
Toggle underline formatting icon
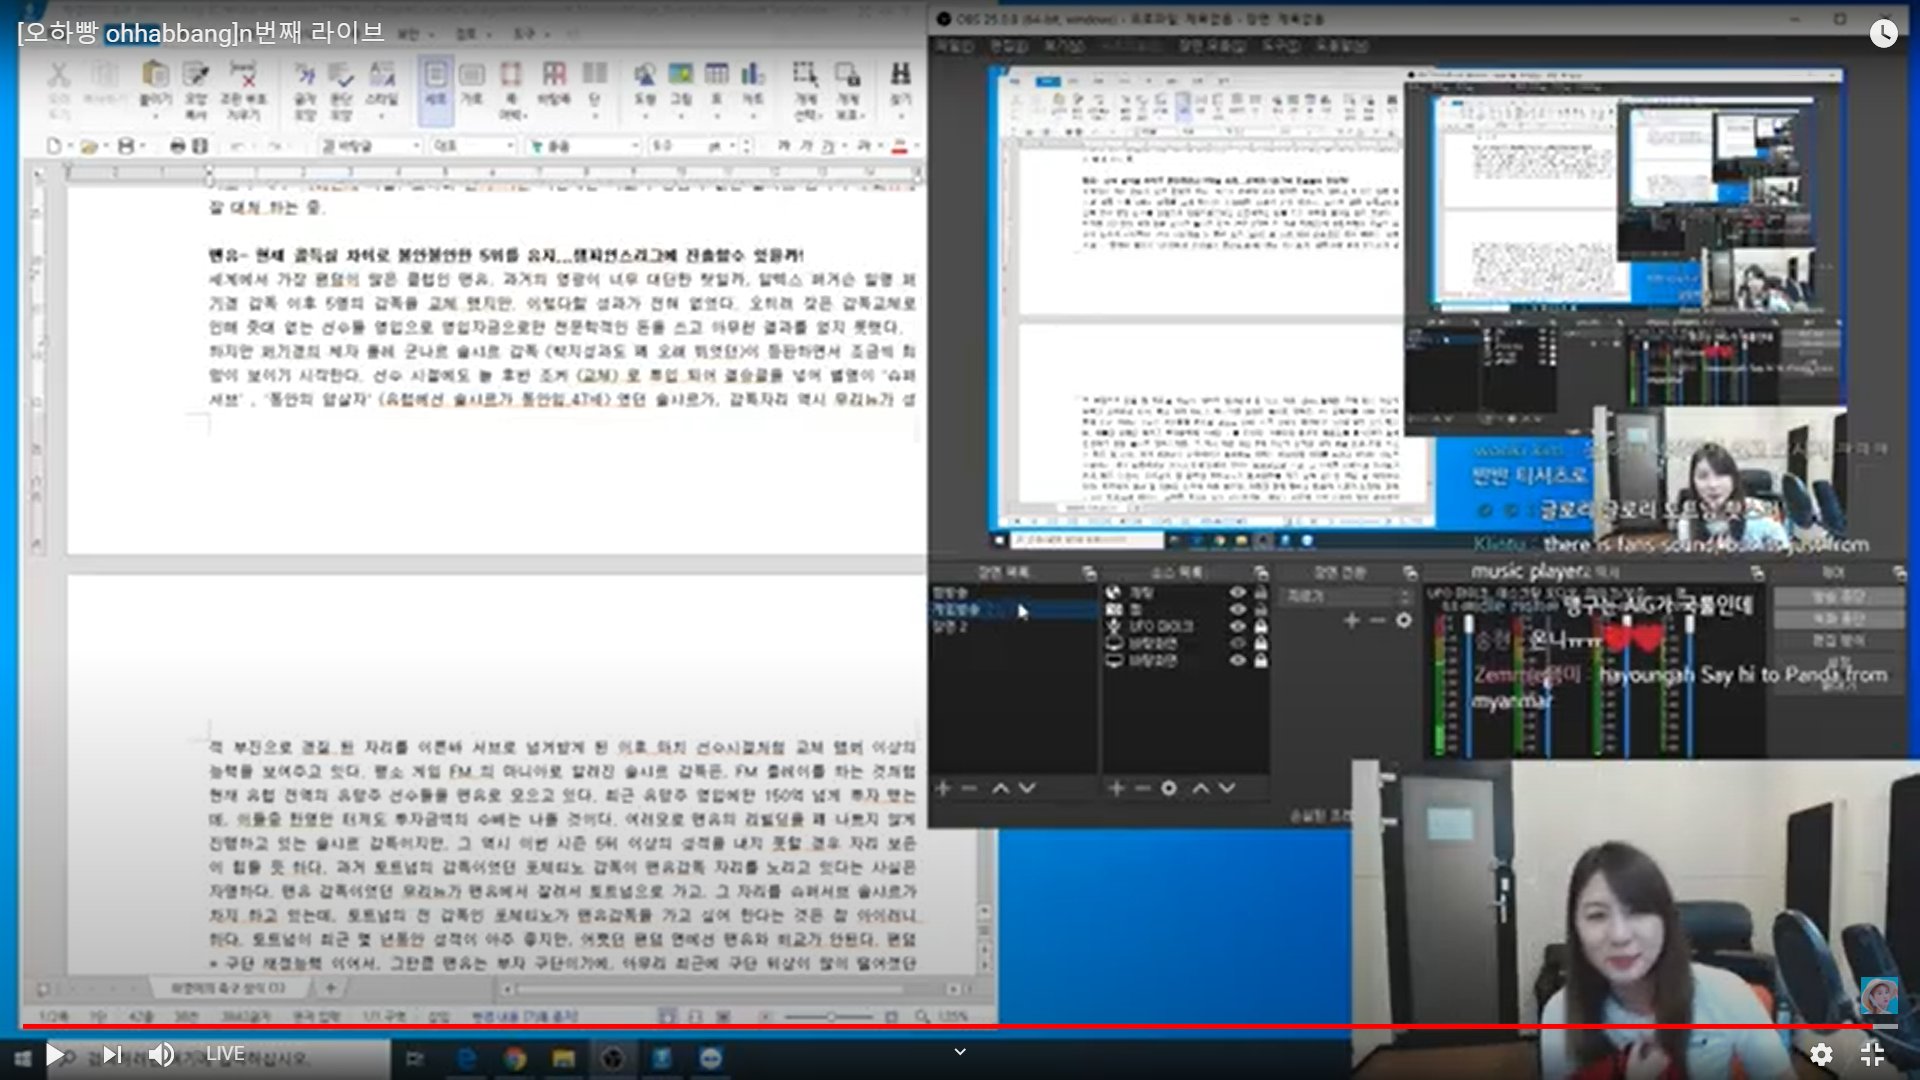pos(828,146)
